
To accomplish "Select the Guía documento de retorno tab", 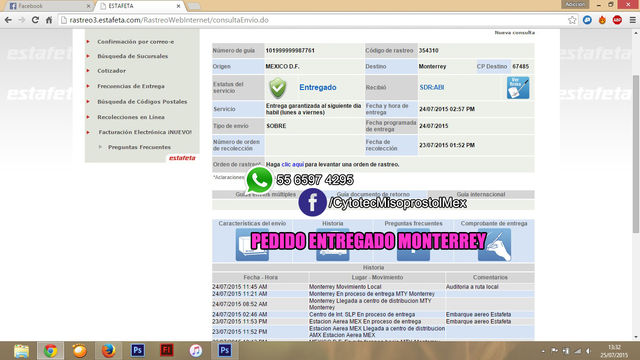I will click(373, 194).
